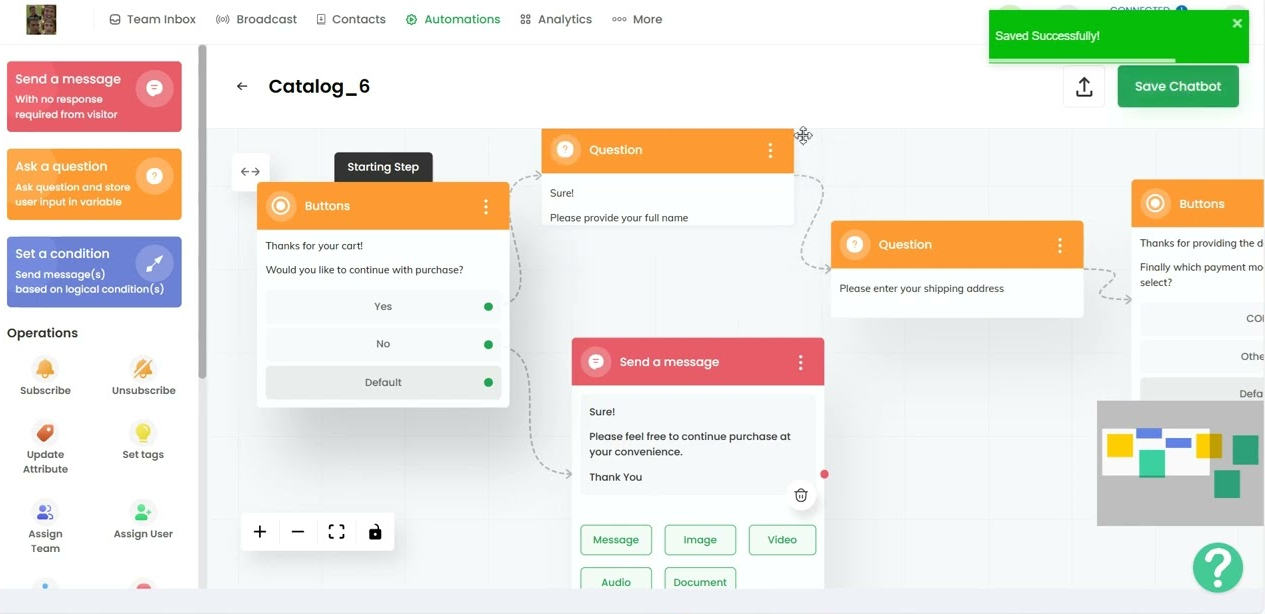Click the red connector dot on Send a message node

point(824,474)
